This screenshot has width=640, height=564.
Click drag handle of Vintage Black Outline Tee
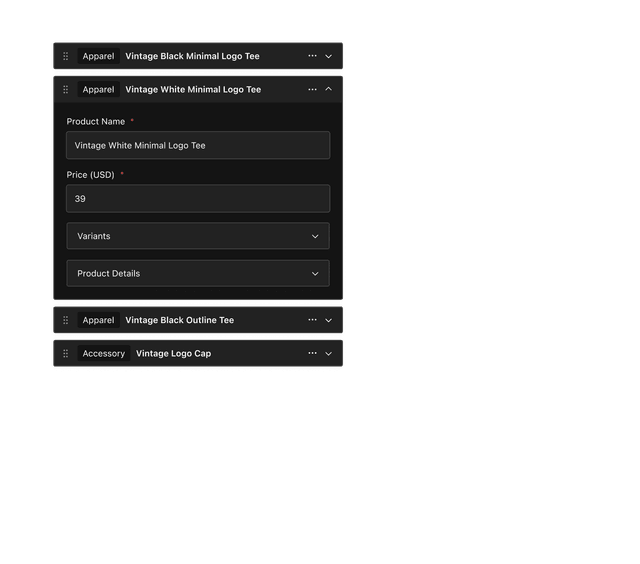(66, 321)
